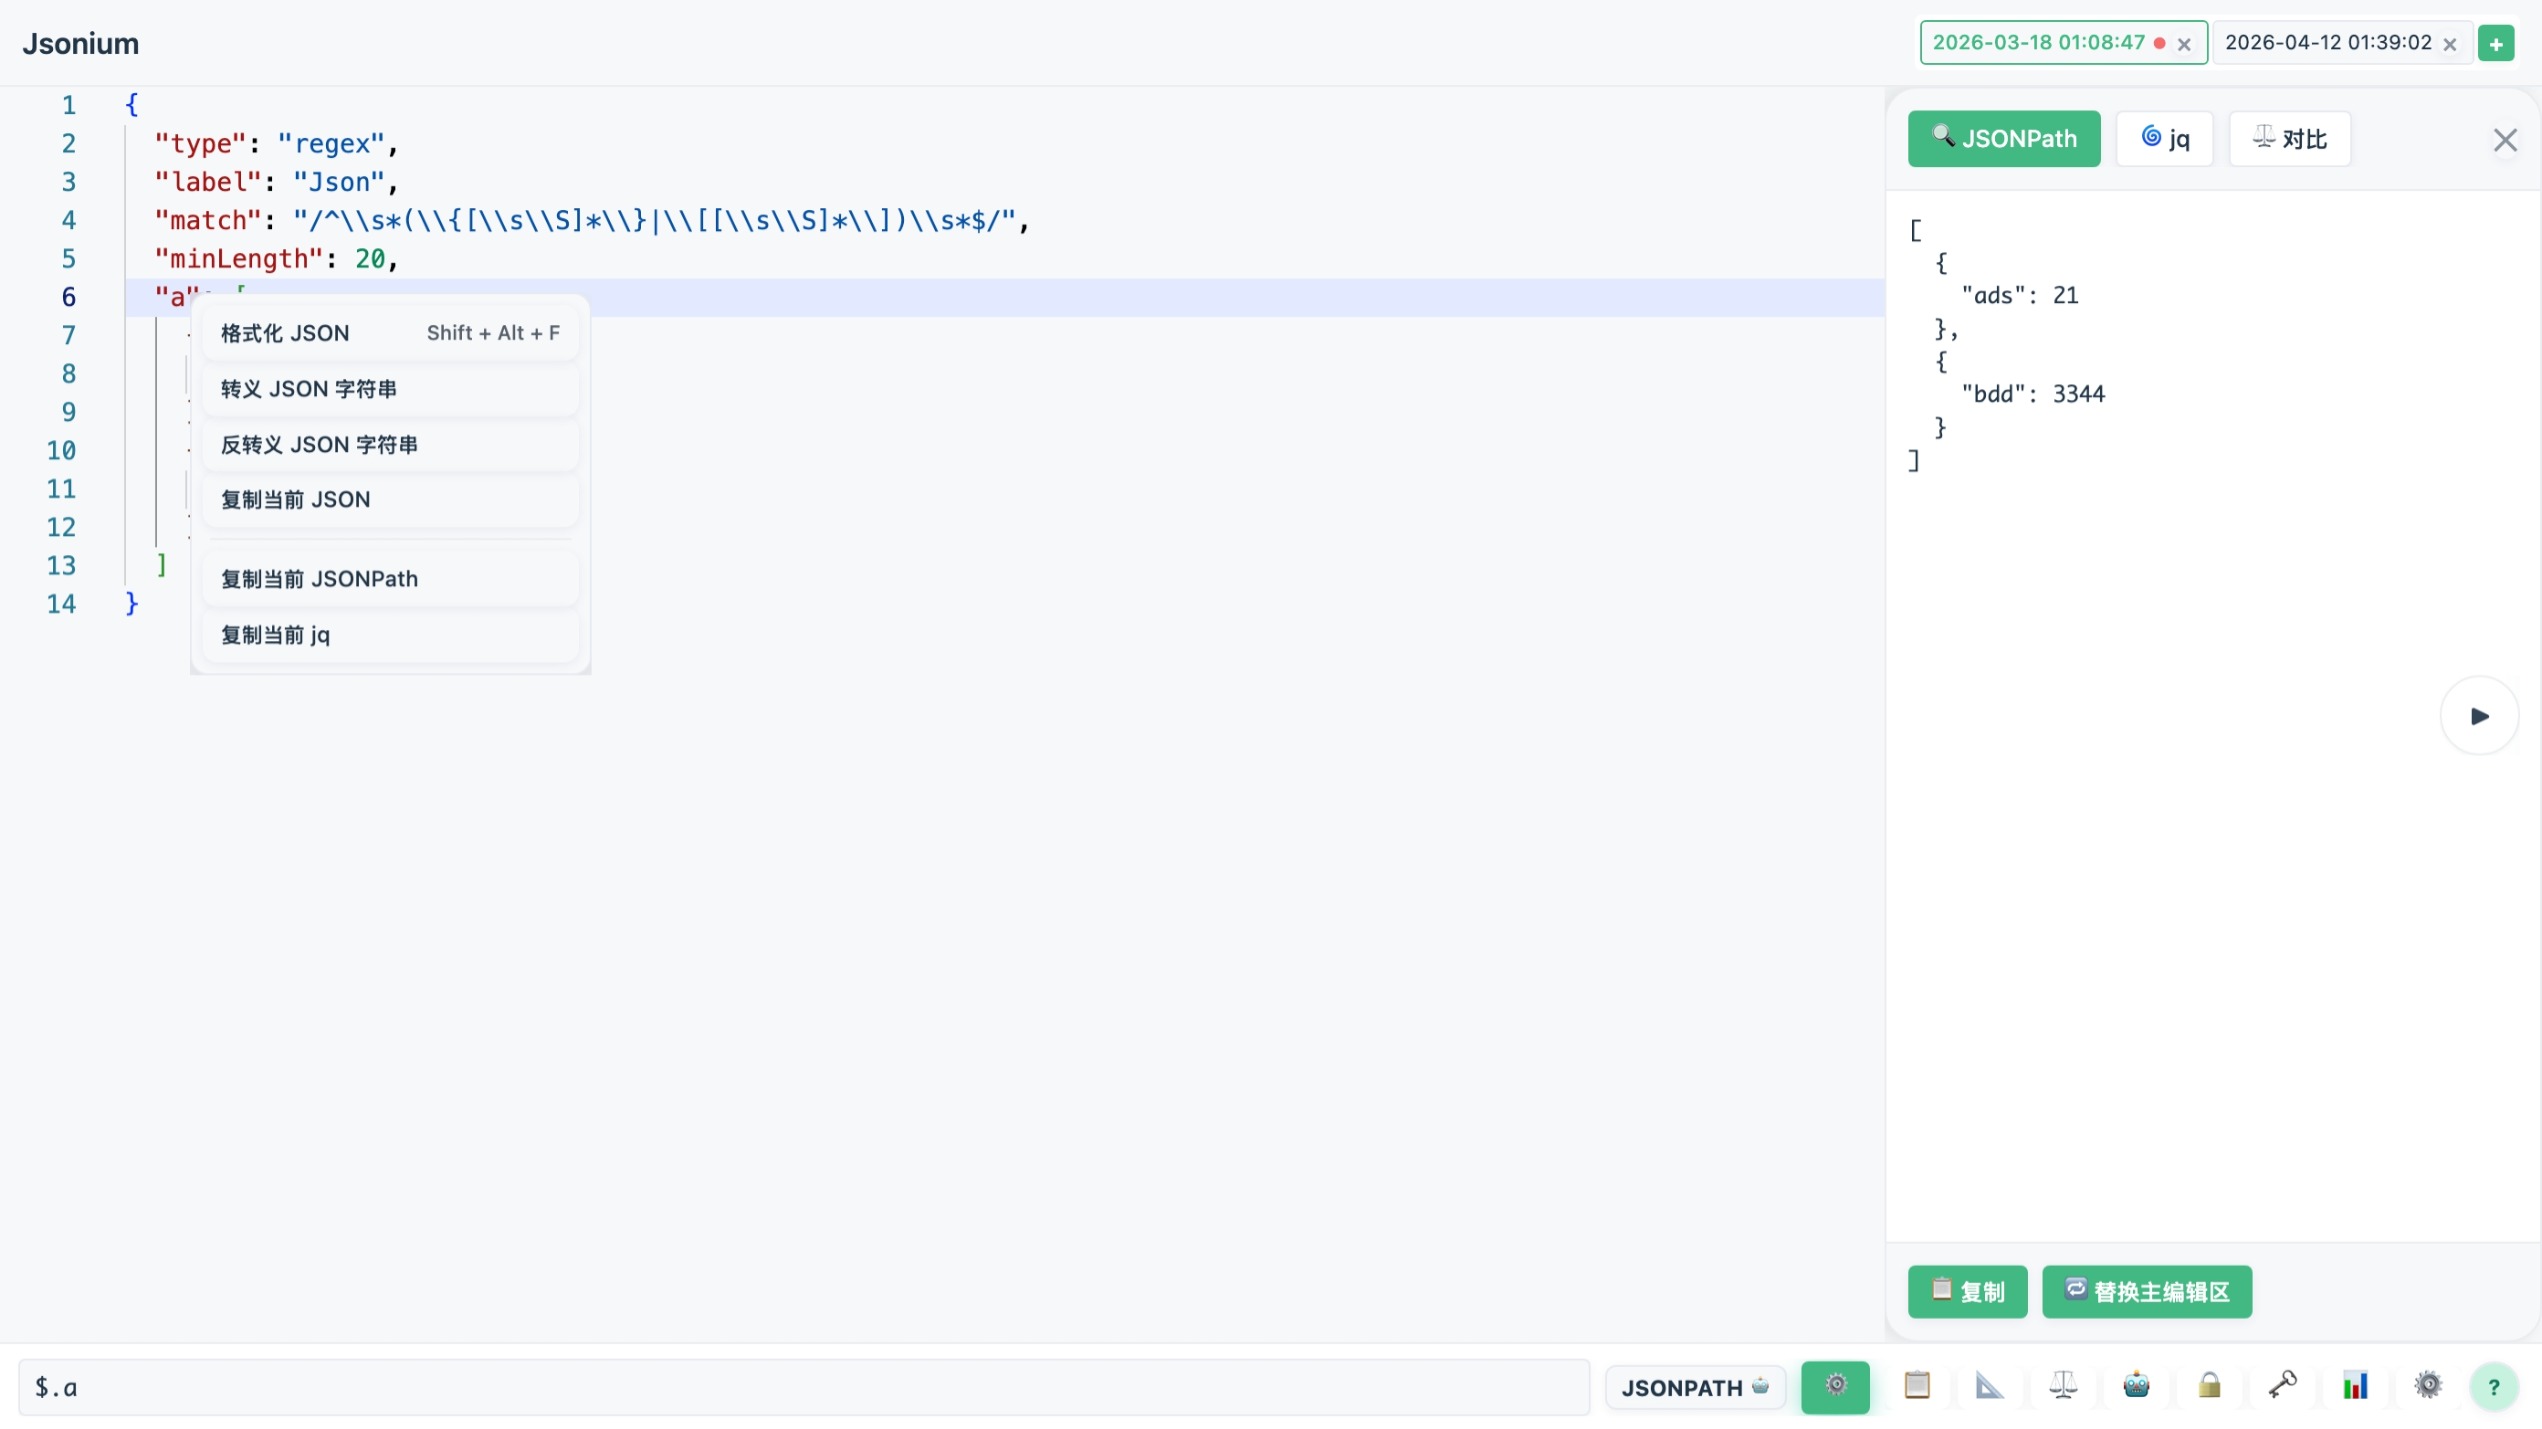The width and height of the screenshot is (2542, 1429).
Task: Click the key icon
Action: [2282, 1386]
